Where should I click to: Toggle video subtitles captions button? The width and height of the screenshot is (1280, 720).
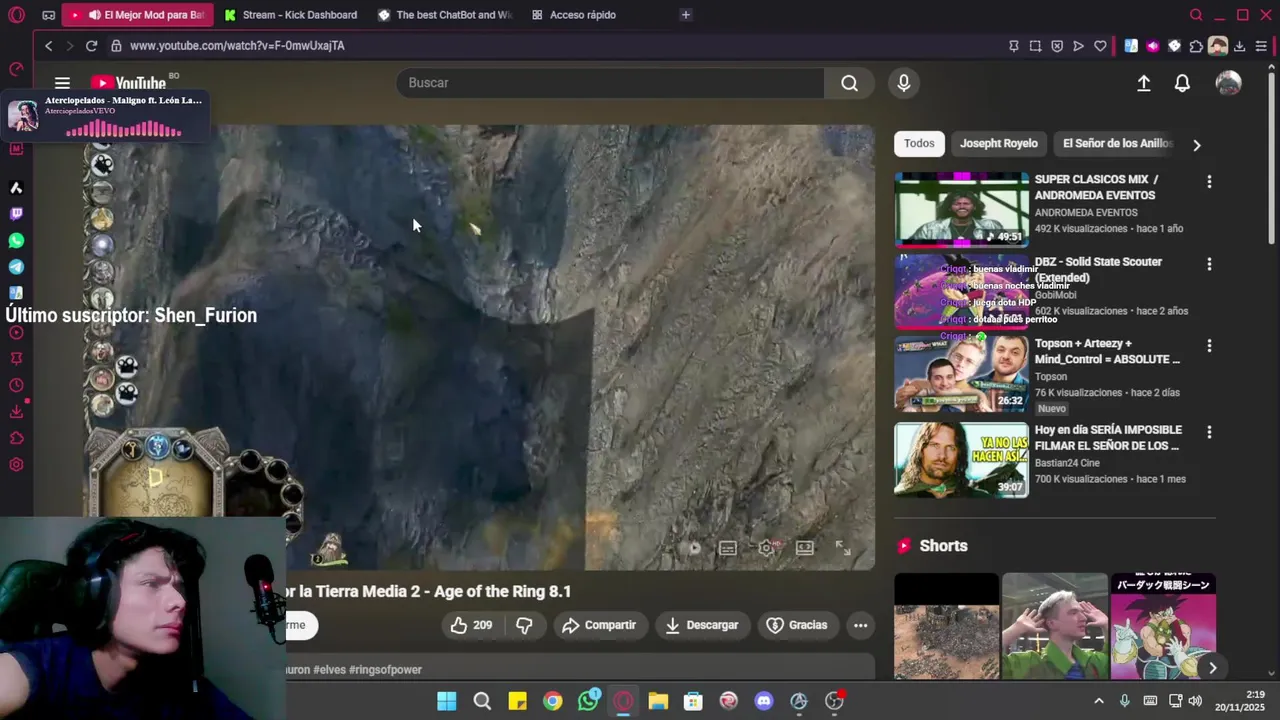point(728,548)
